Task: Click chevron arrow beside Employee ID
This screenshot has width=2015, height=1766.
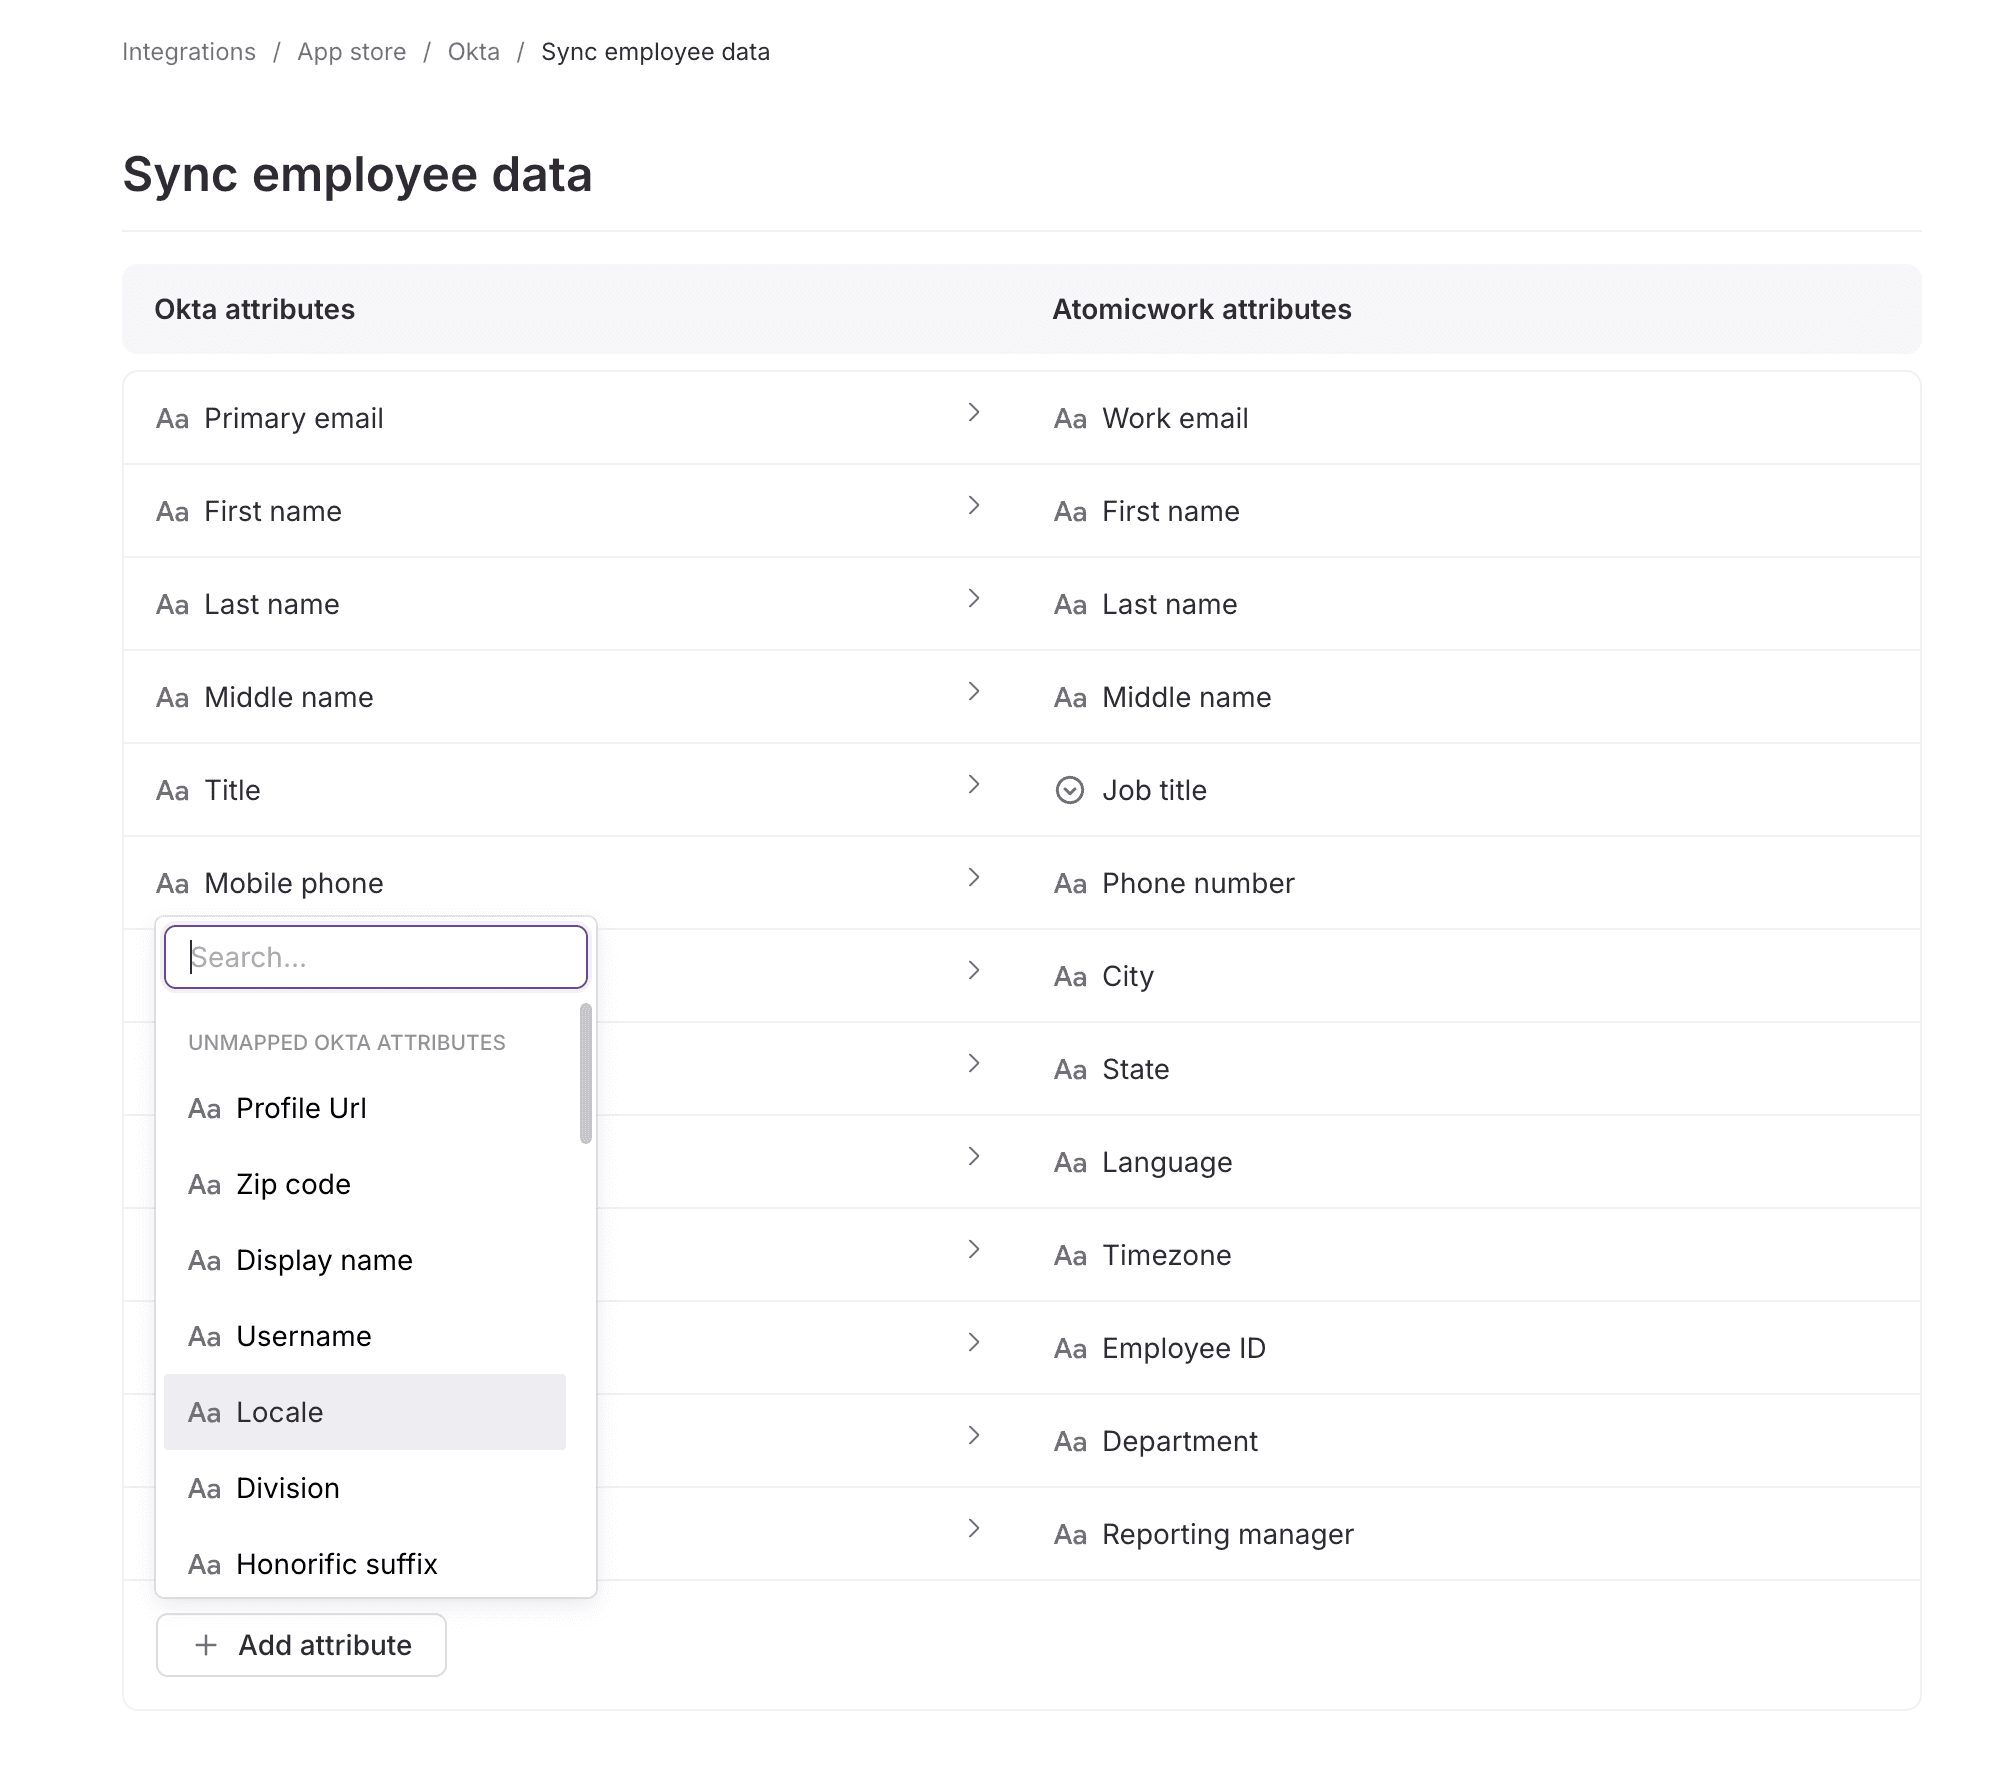Action: tap(974, 1342)
